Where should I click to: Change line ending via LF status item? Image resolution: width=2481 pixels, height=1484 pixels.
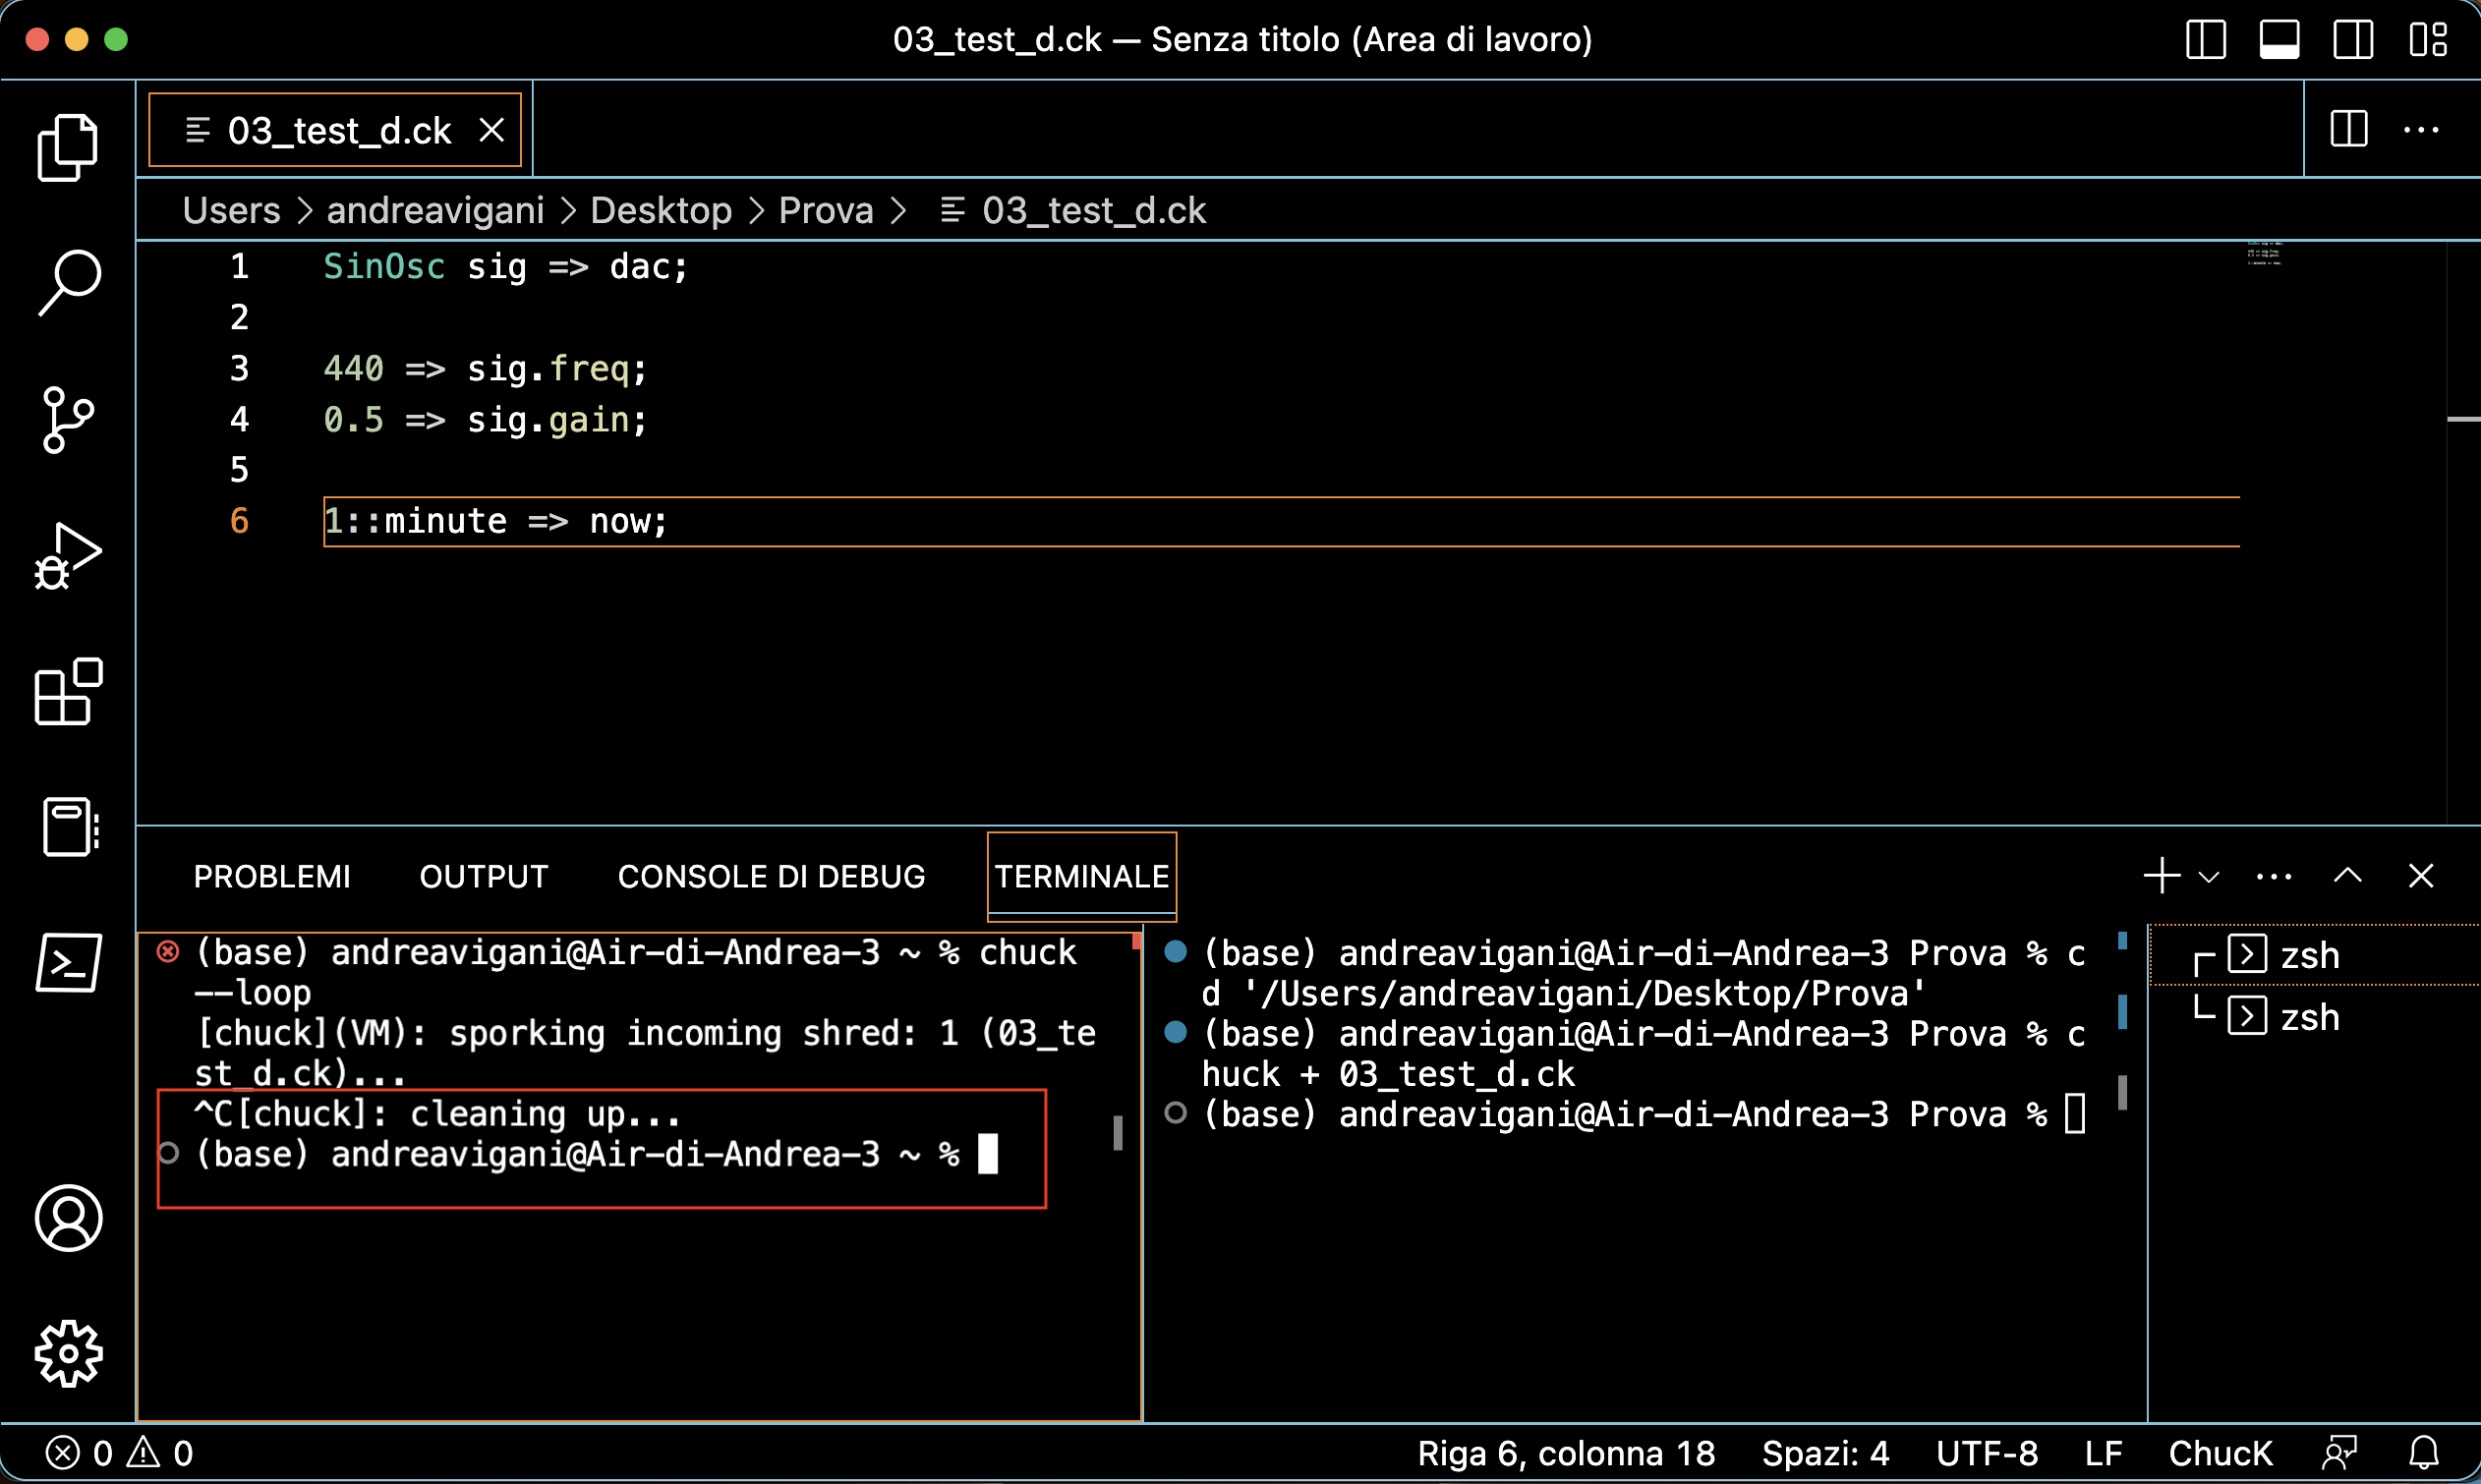[2103, 1452]
